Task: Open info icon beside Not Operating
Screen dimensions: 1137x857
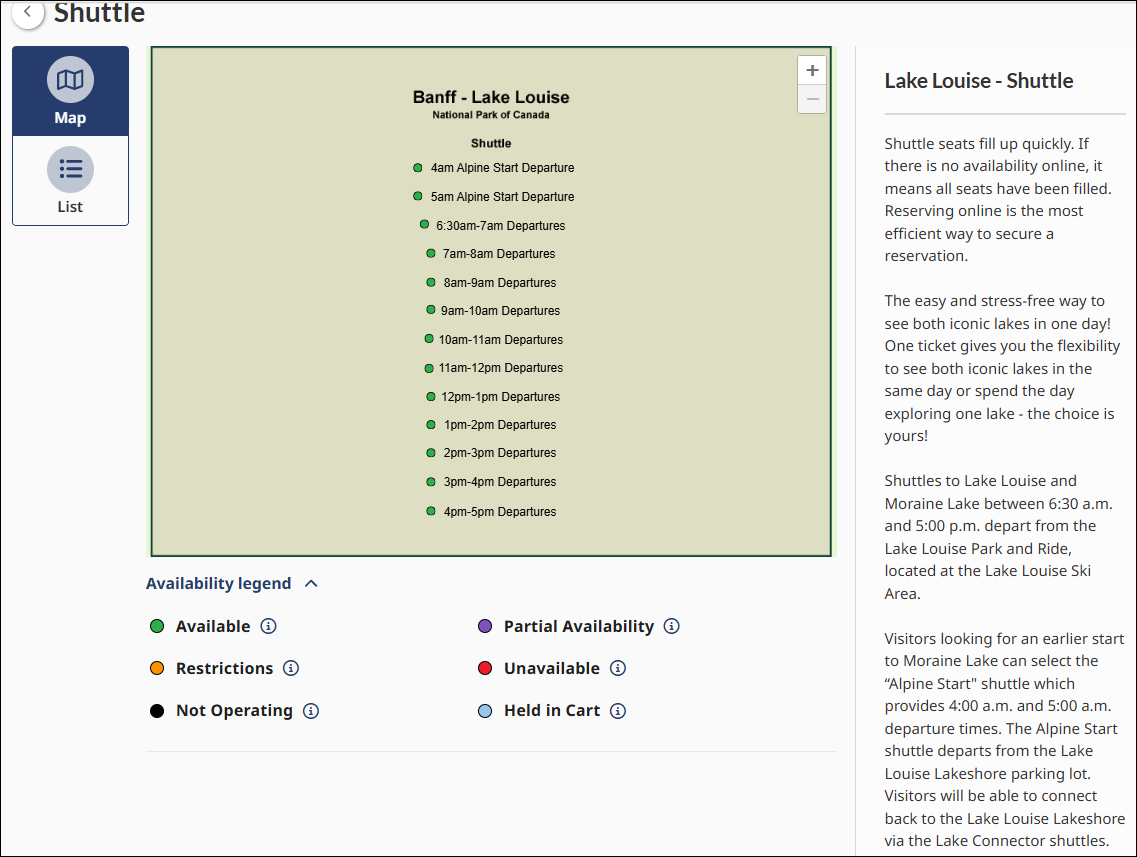Action: pyautogui.click(x=311, y=711)
